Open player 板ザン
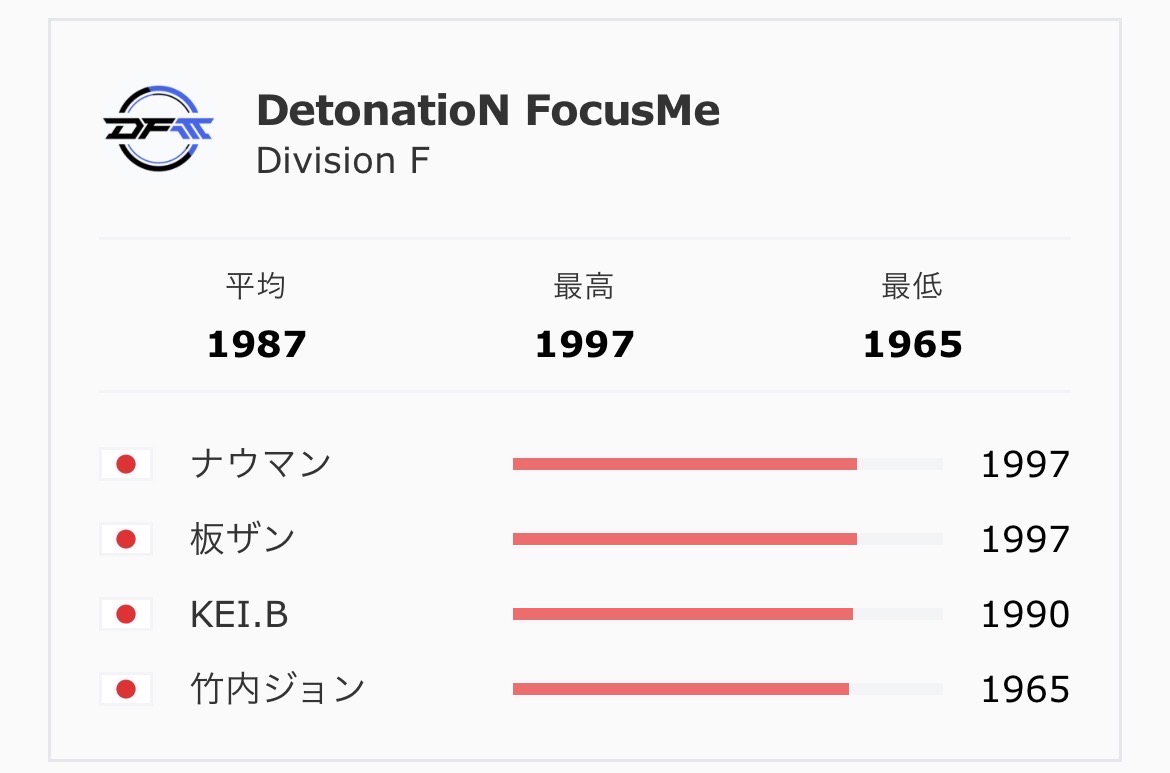The height and width of the screenshot is (773, 1170). (x=243, y=539)
